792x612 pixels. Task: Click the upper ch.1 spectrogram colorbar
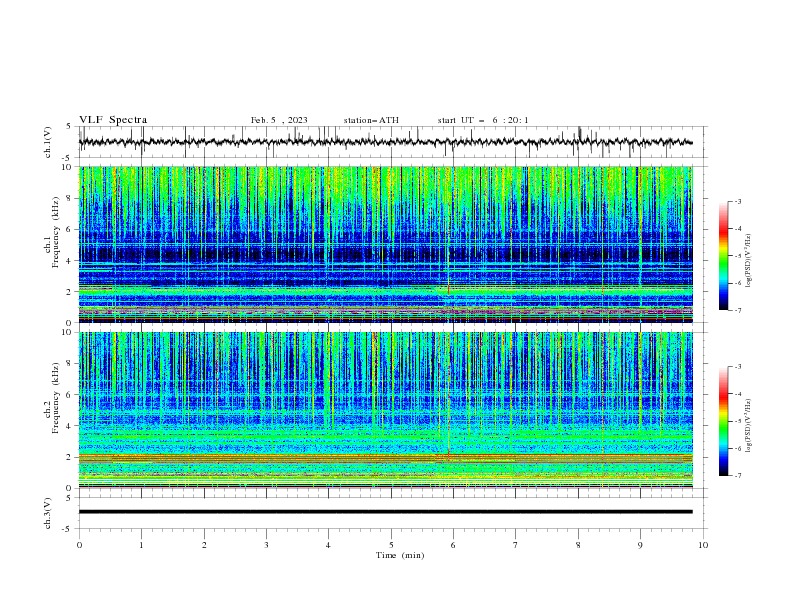pos(723,256)
